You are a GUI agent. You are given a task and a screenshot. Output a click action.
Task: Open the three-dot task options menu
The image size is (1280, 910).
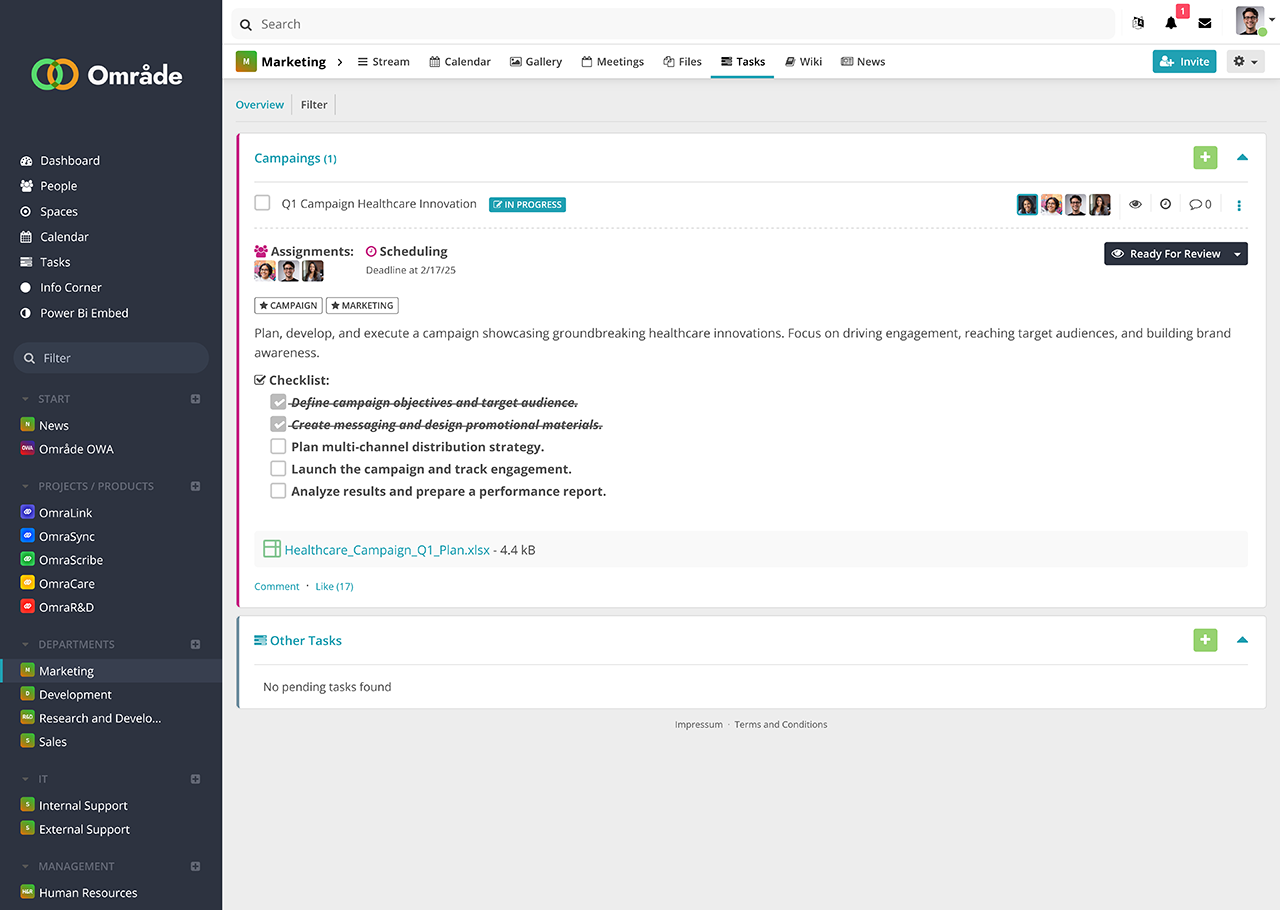click(x=1239, y=205)
